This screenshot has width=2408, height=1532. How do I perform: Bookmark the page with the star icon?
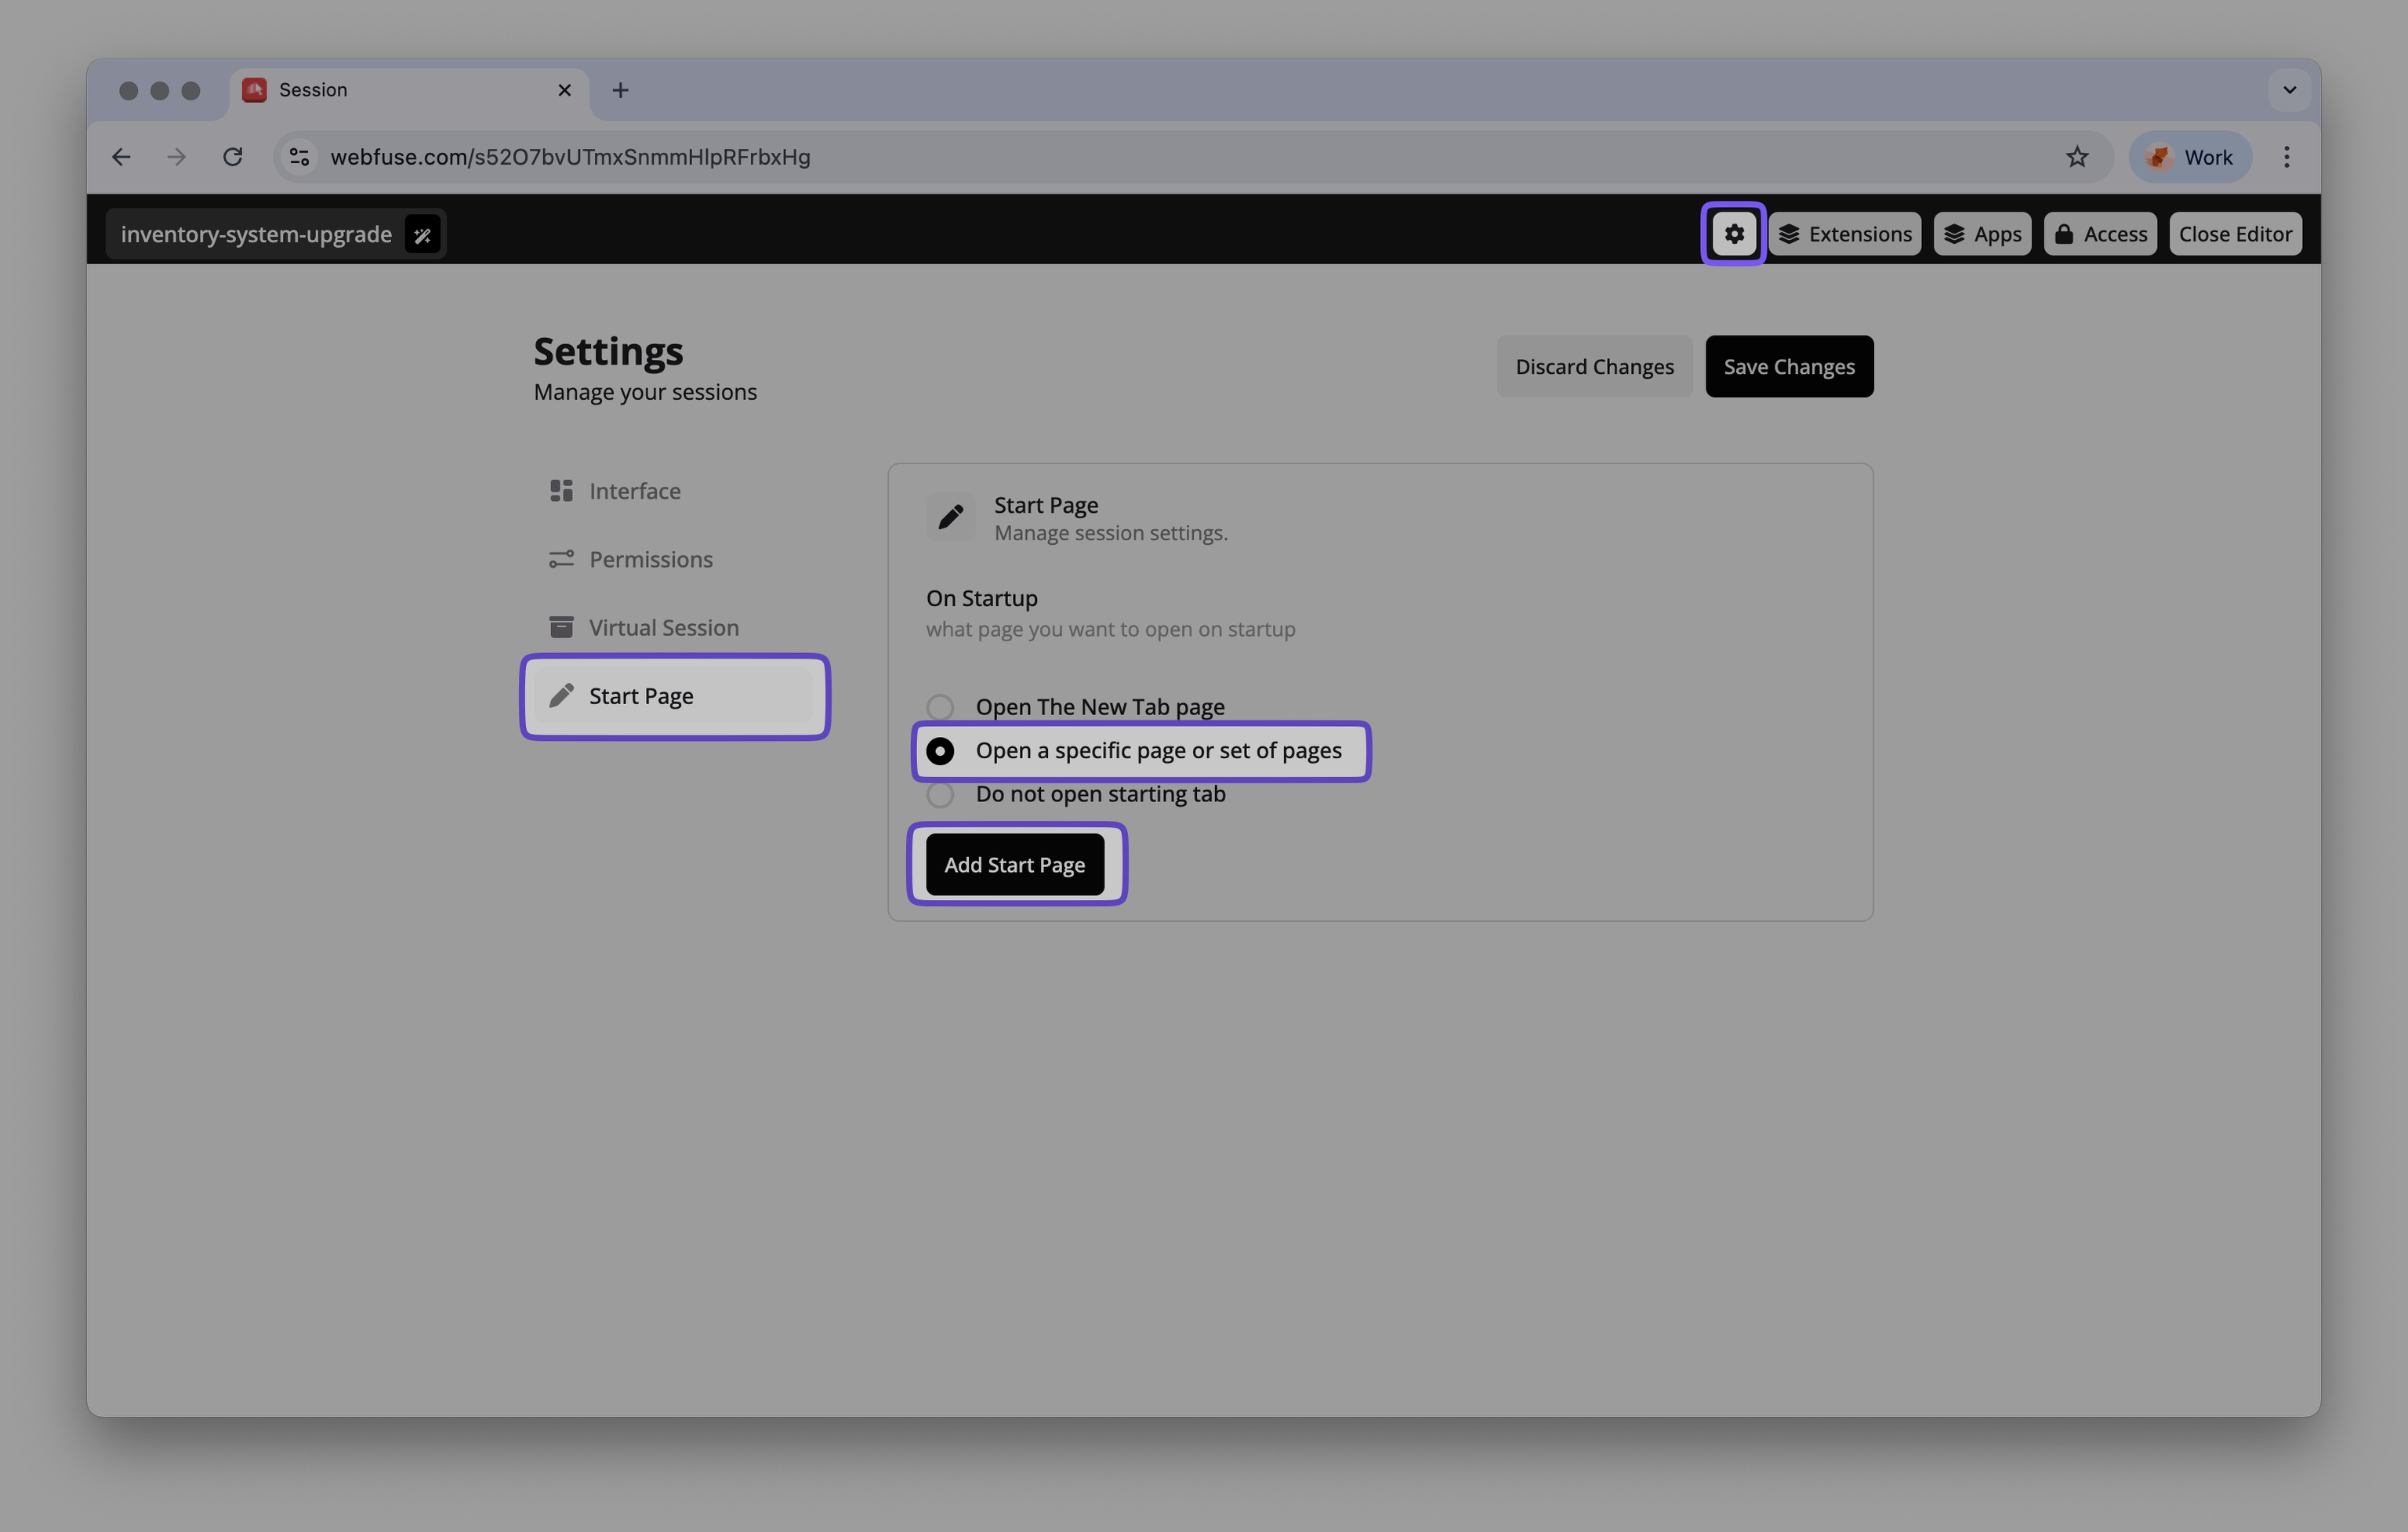(x=2078, y=156)
